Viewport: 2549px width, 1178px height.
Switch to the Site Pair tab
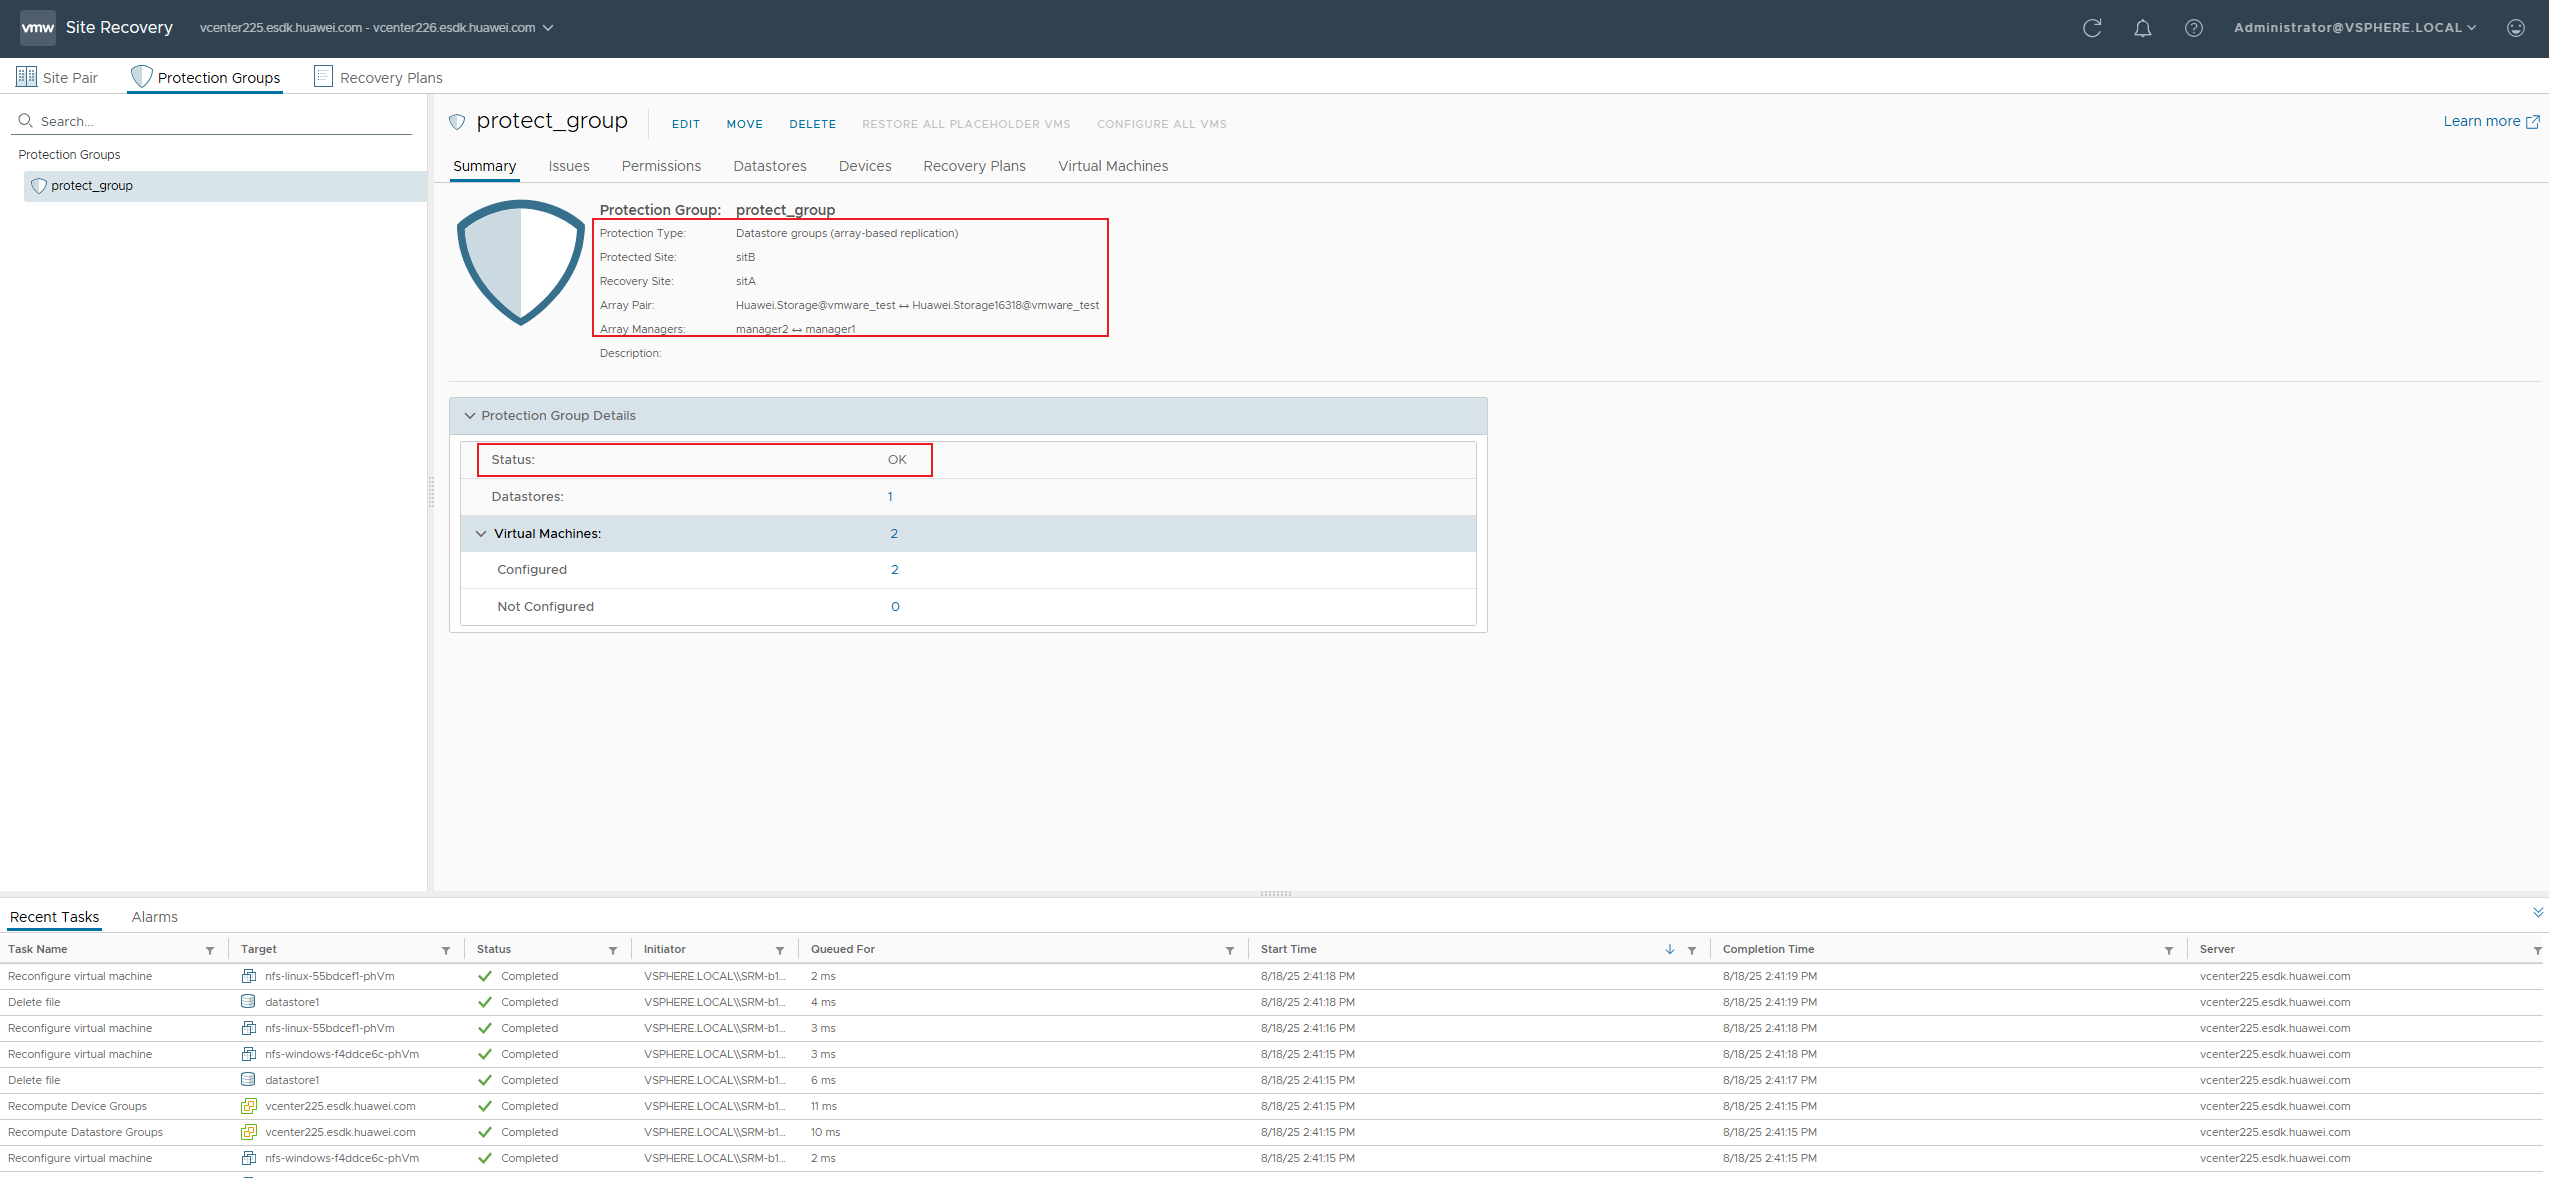click(57, 77)
